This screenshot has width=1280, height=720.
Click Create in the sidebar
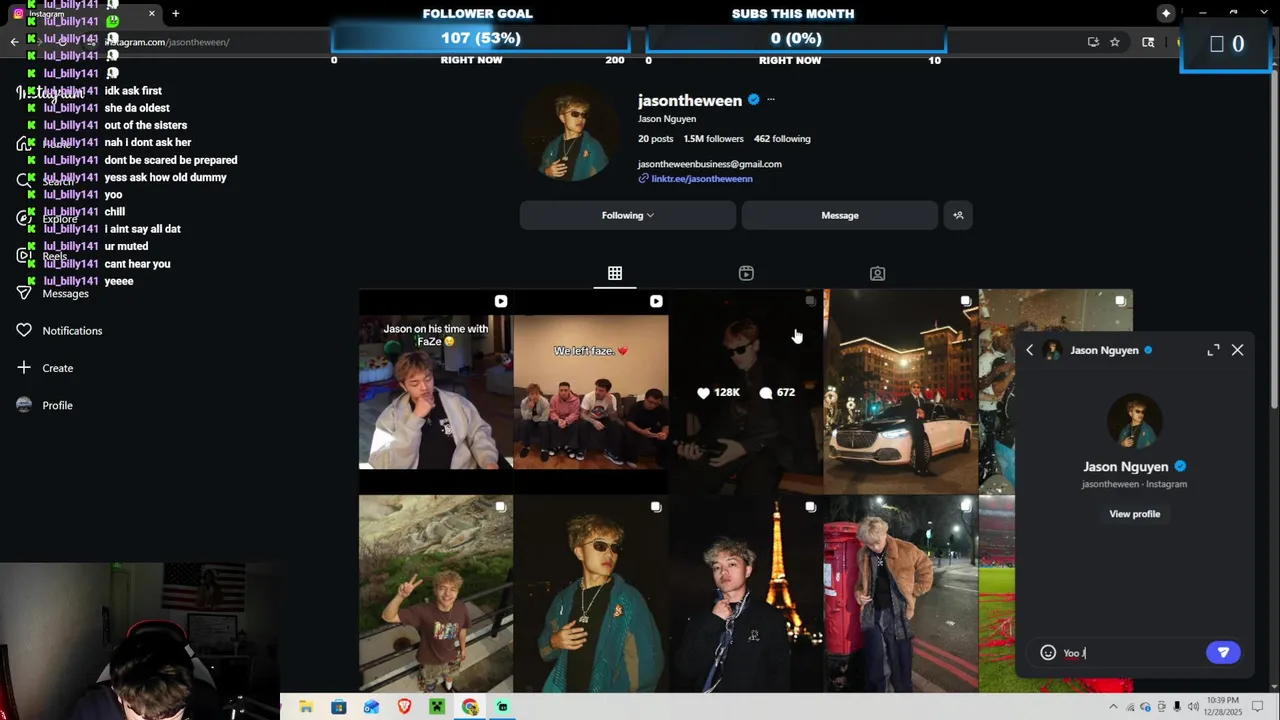58,368
